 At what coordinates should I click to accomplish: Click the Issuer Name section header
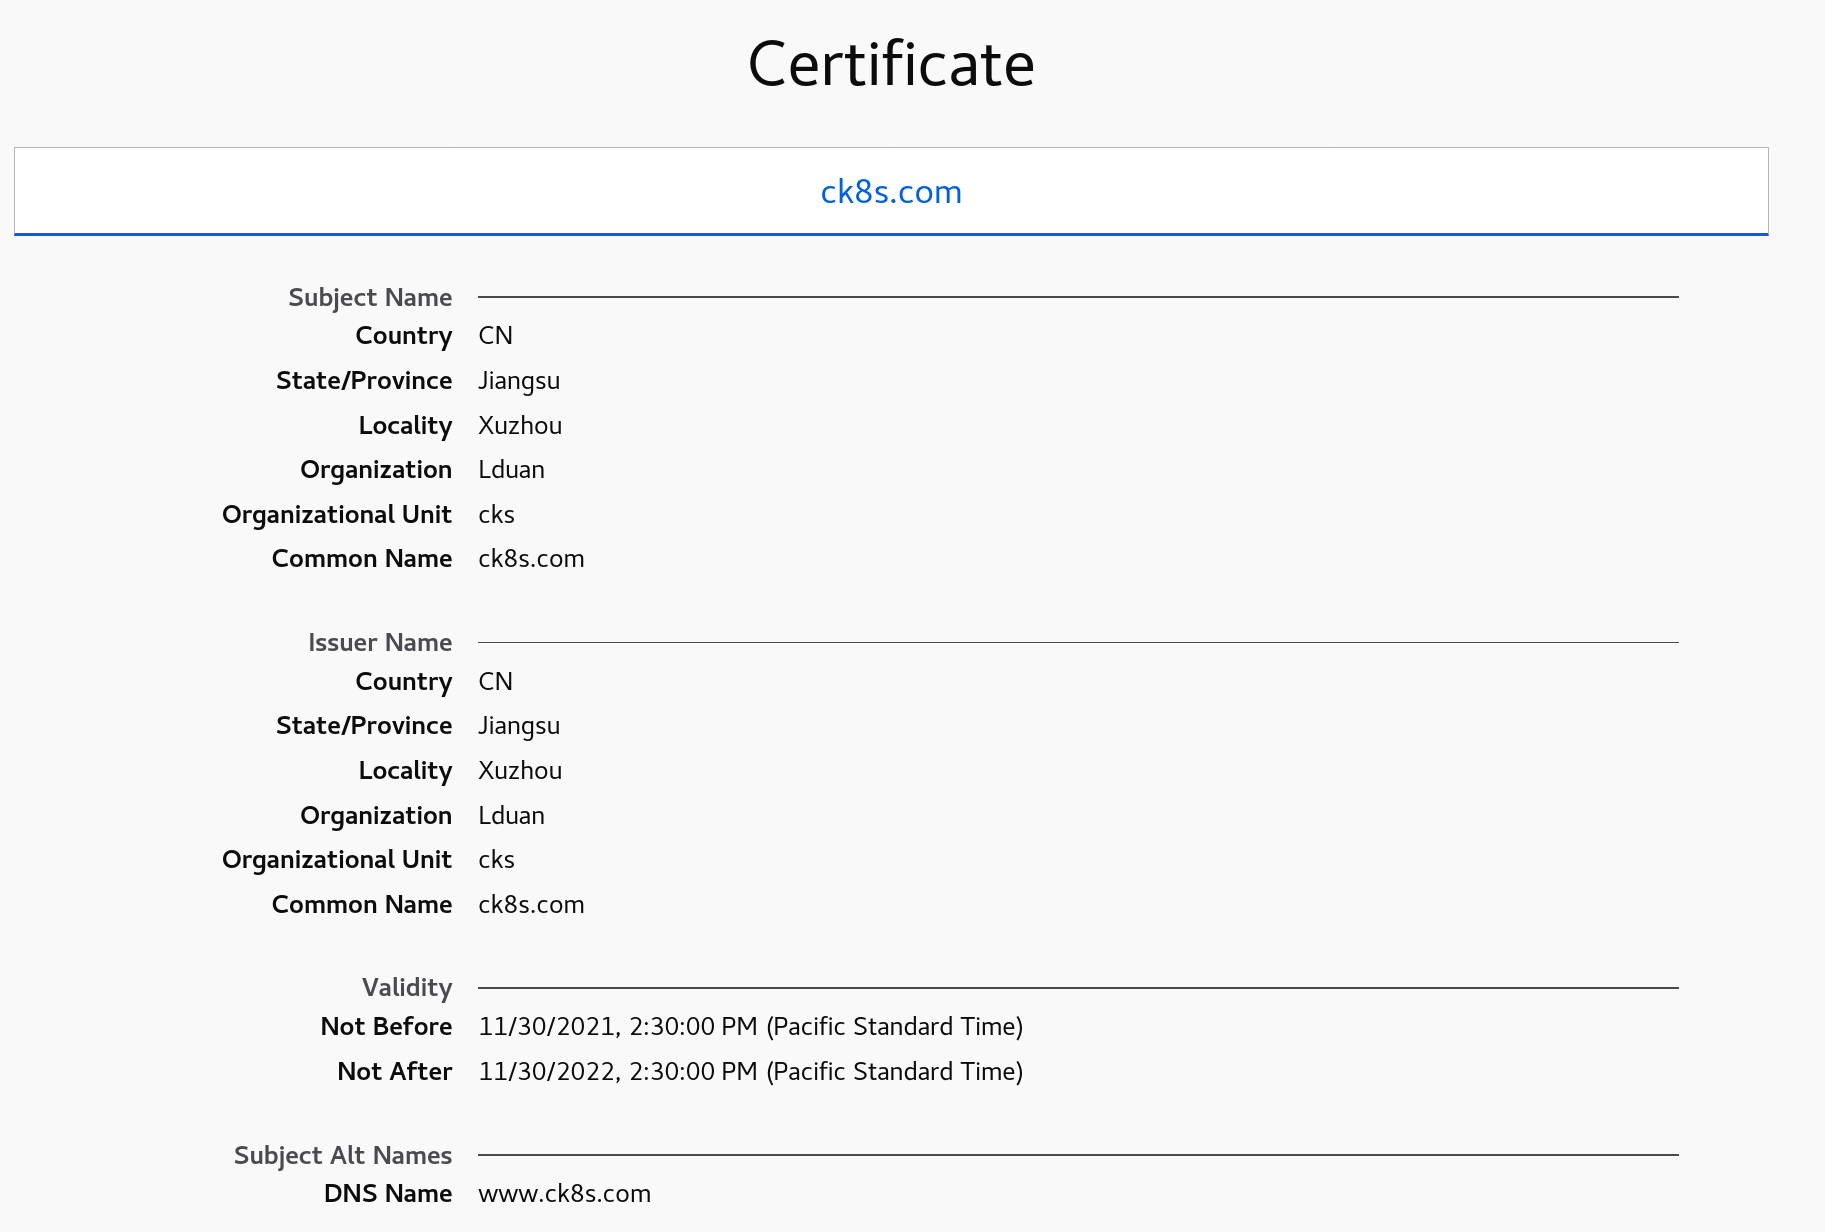(x=380, y=642)
